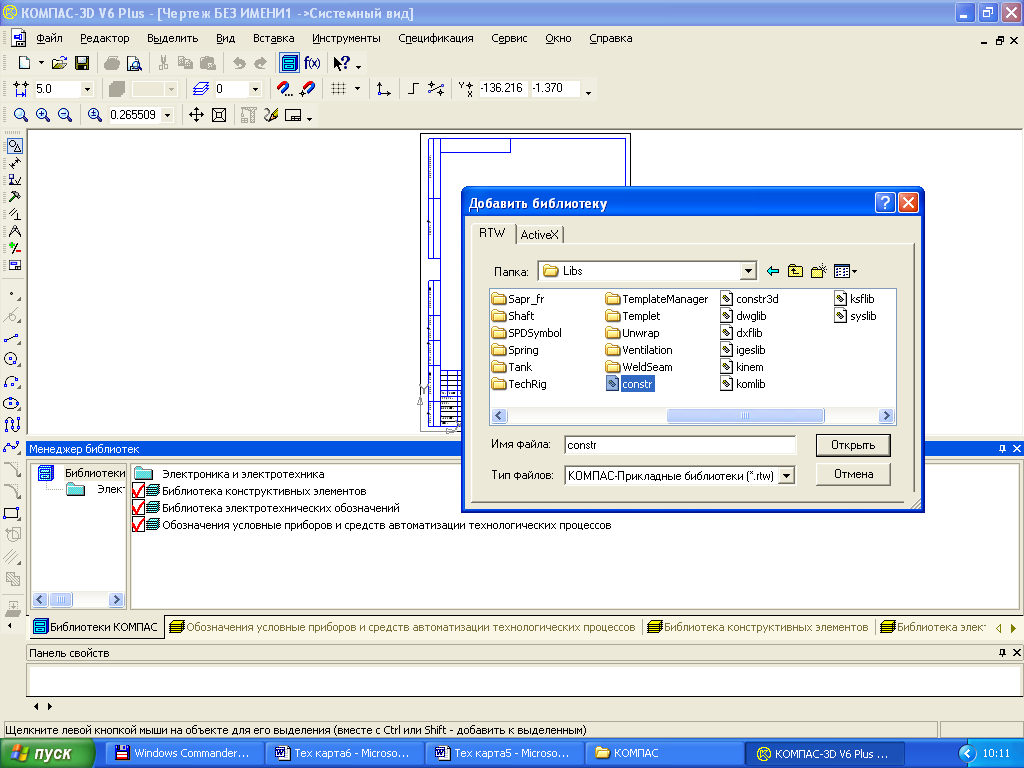Viewport: 1024px width, 768px height.
Task: Click the state of layers icon
Action: tap(200, 89)
